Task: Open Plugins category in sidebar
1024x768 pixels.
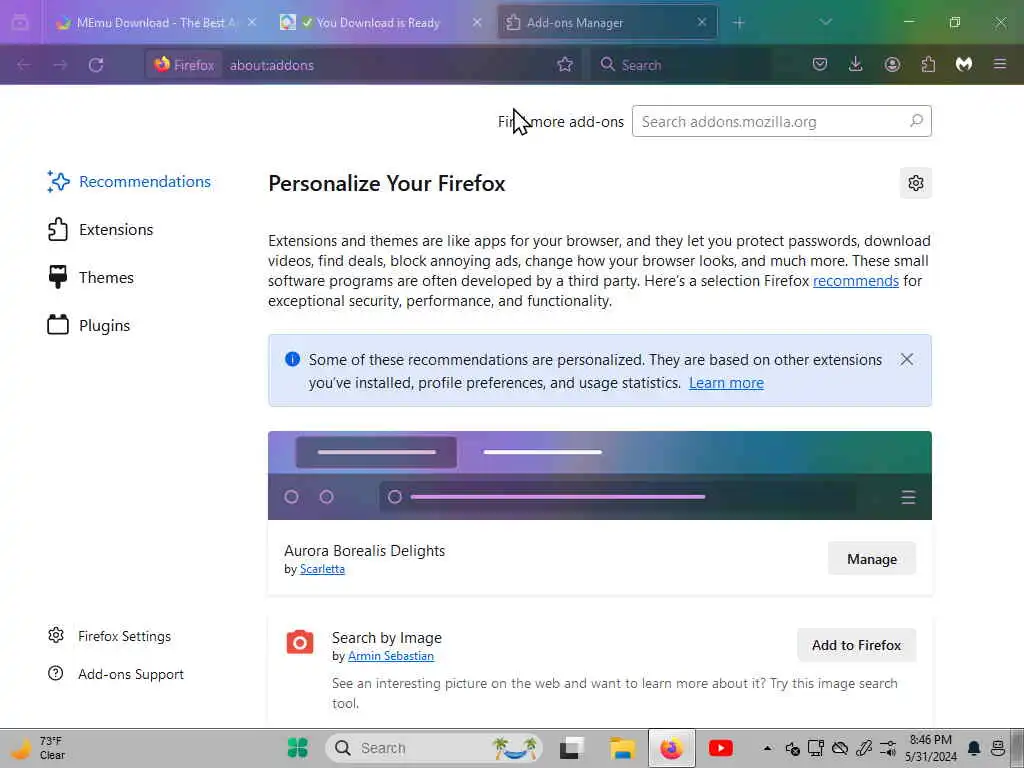Action: pos(89,325)
